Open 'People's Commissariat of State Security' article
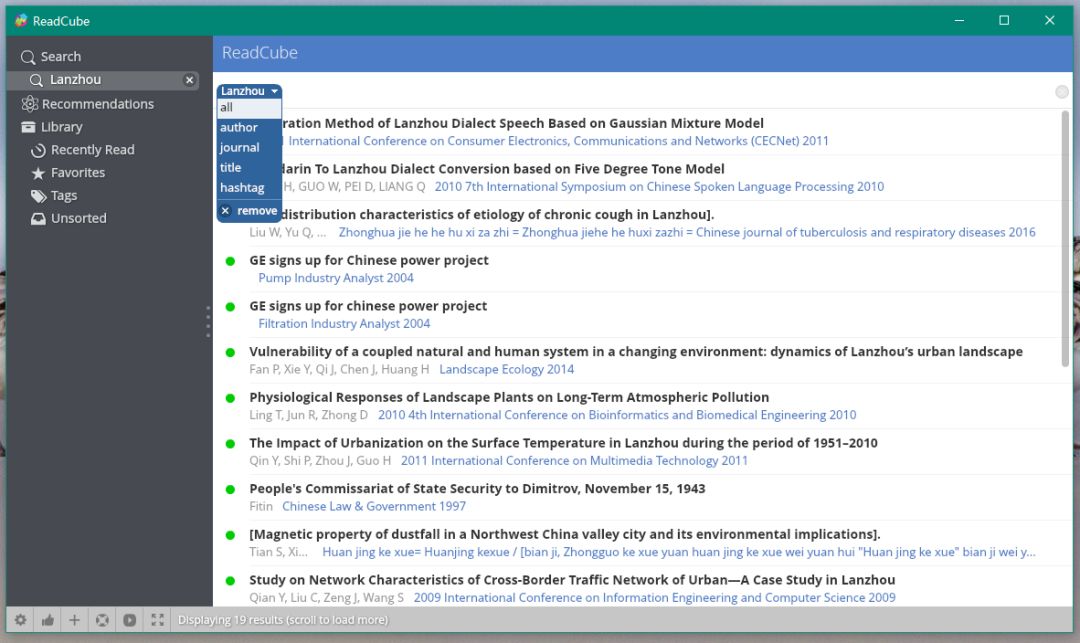The width and height of the screenshot is (1080, 643). tap(477, 488)
